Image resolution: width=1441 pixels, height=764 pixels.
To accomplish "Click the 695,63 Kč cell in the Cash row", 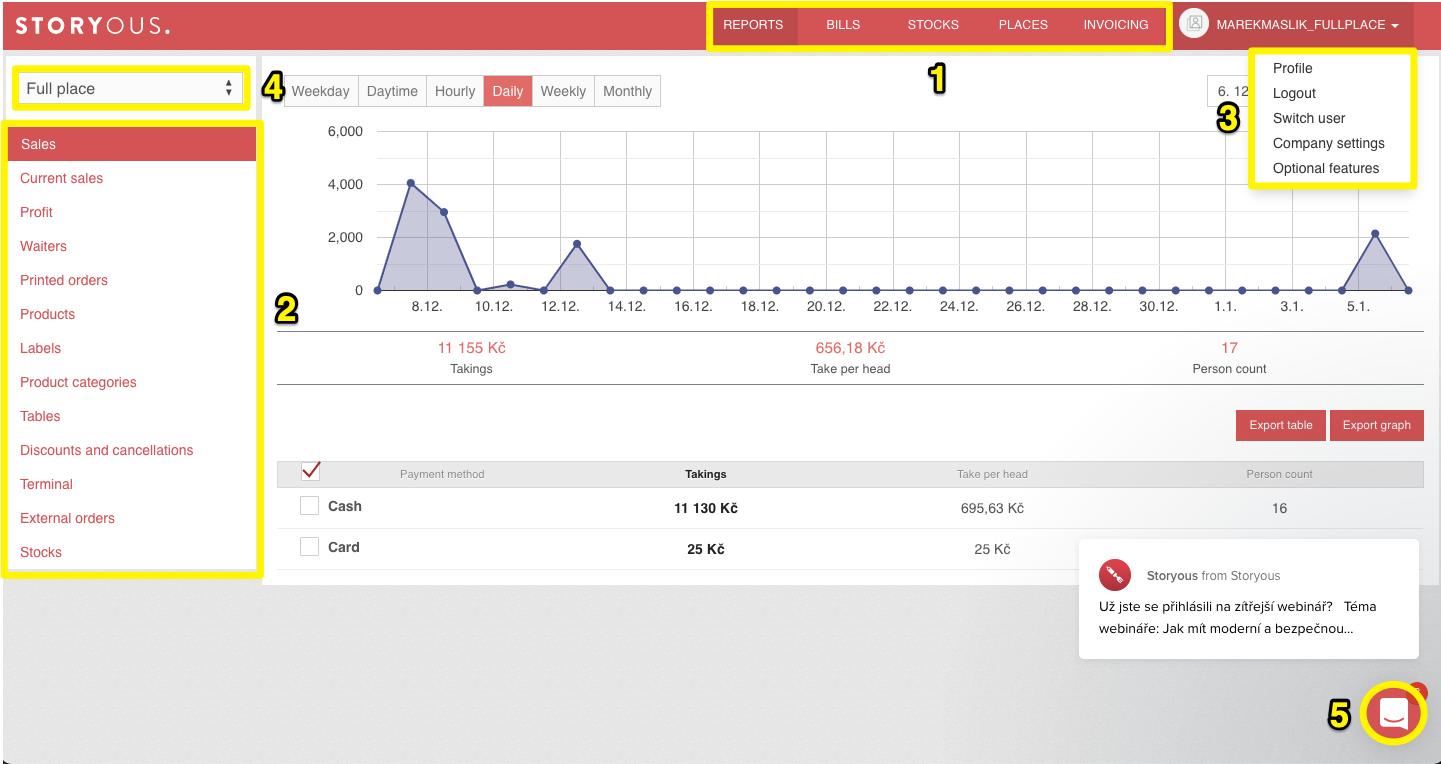I will (992, 508).
